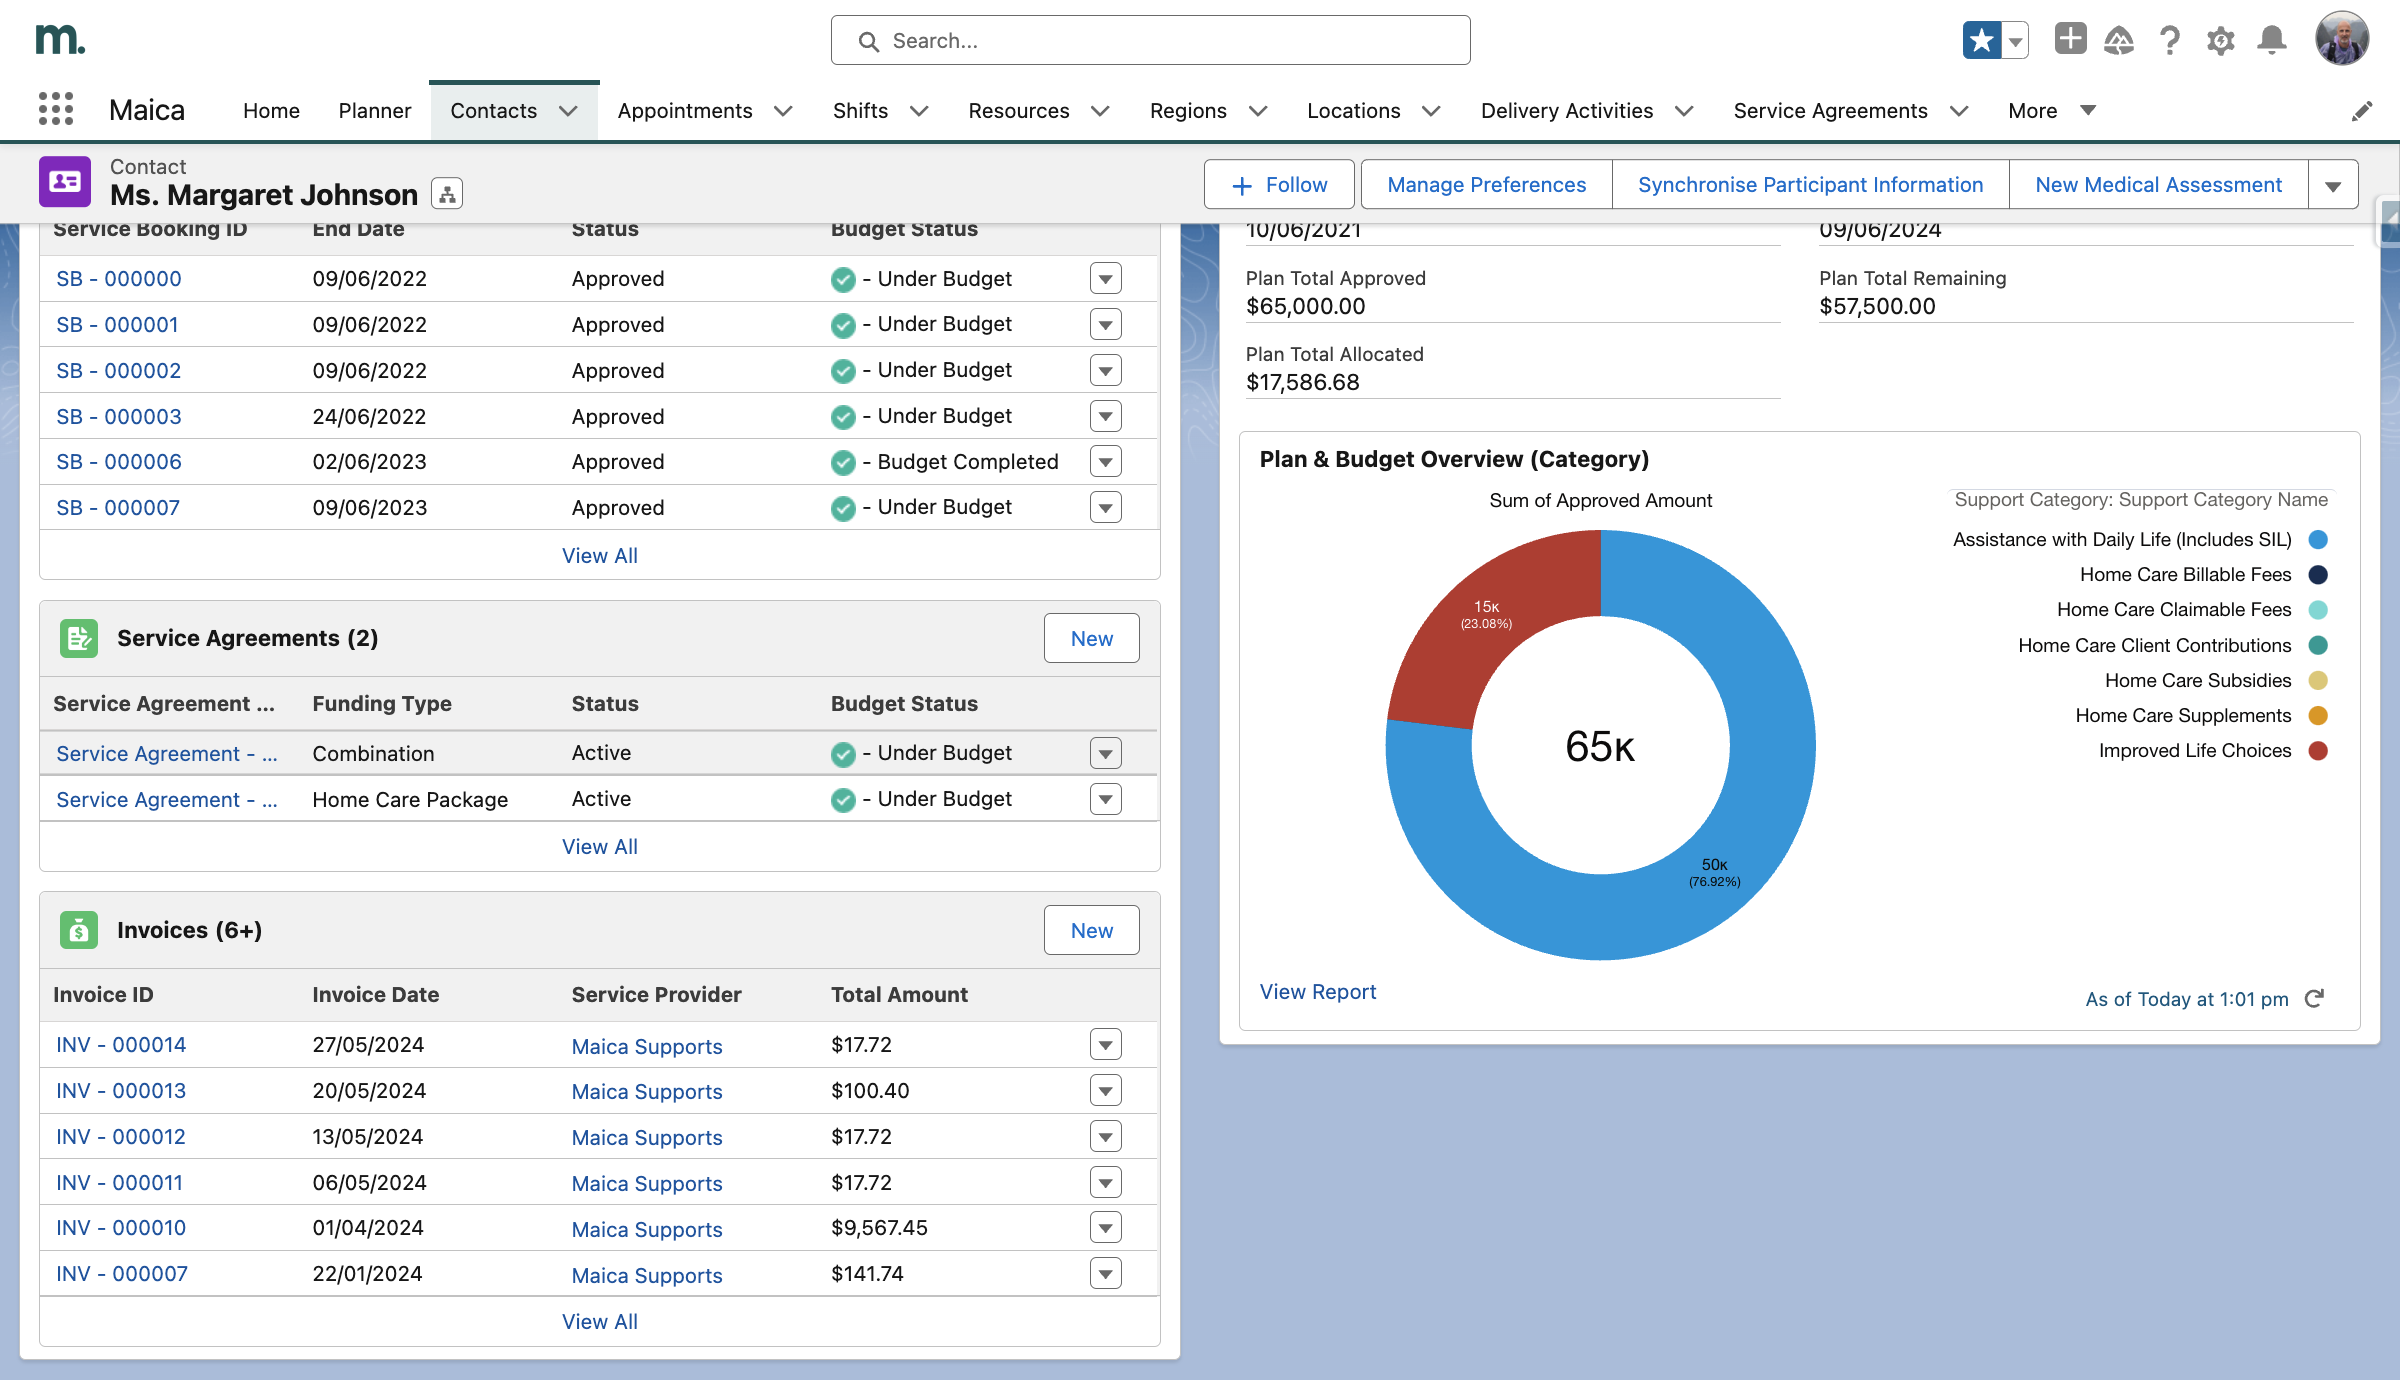The width and height of the screenshot is (2400, 1380).
Task: Open the Notifications bell icon
Action: pyautogui.click(x=2272, y=41)
